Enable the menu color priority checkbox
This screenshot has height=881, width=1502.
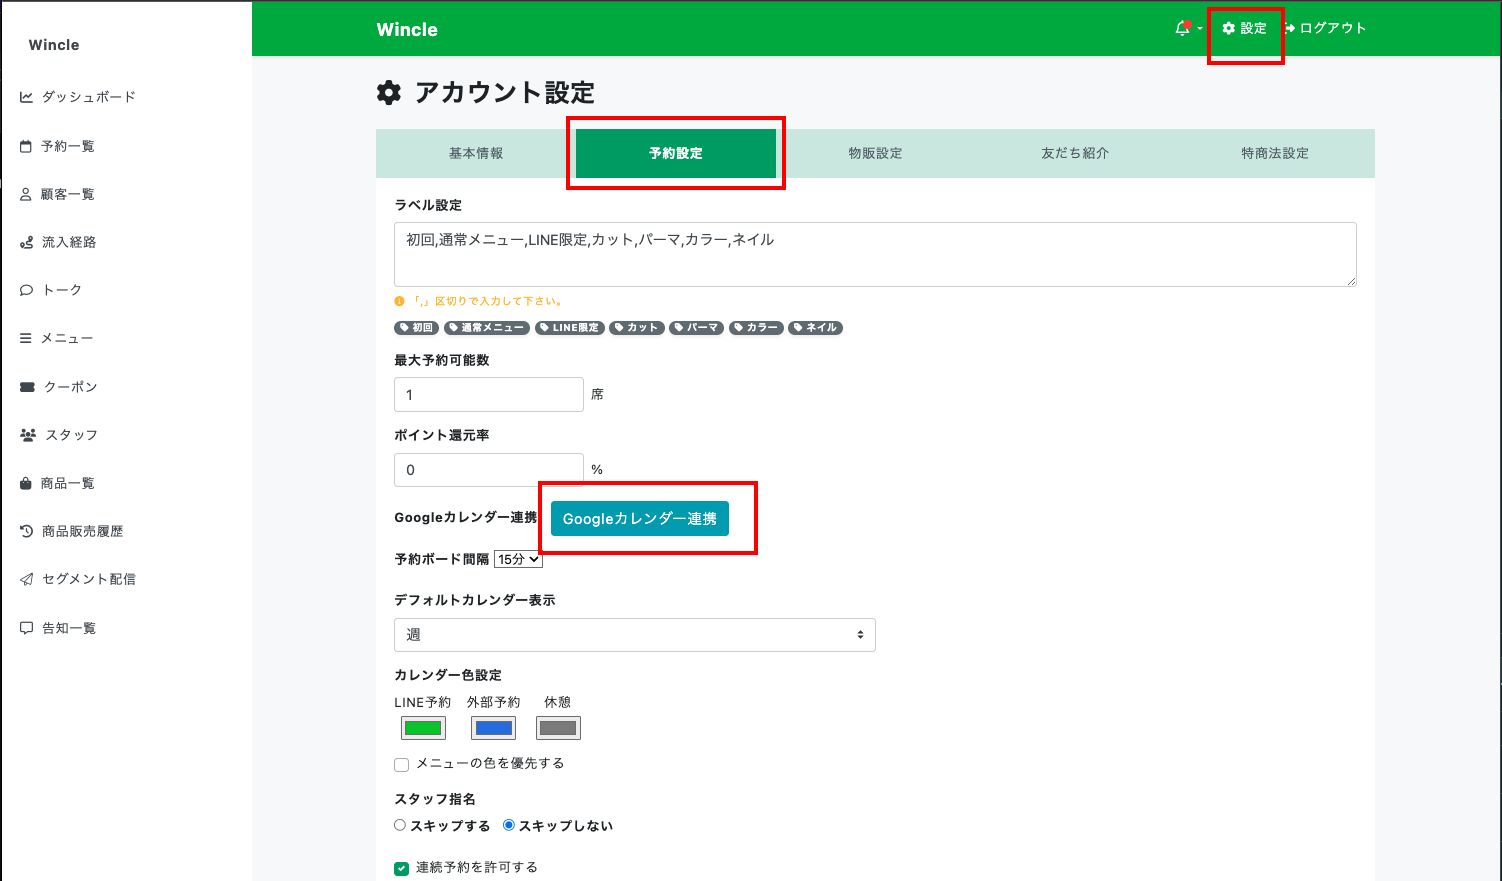point(402,765)
